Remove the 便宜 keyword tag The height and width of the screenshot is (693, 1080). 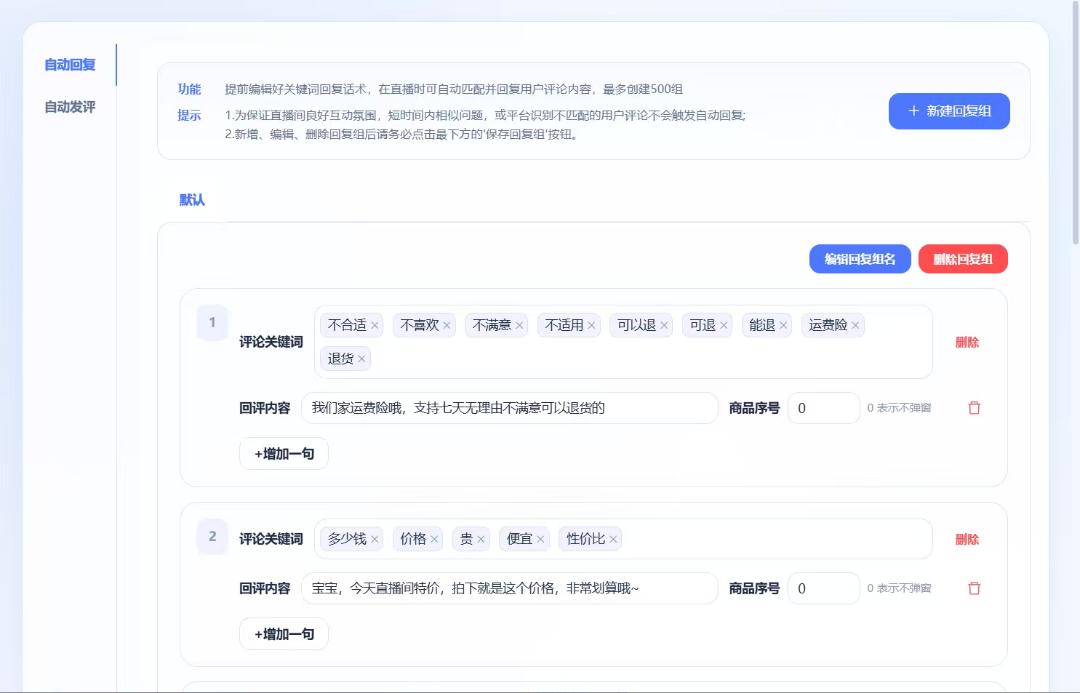coord(541,539)
